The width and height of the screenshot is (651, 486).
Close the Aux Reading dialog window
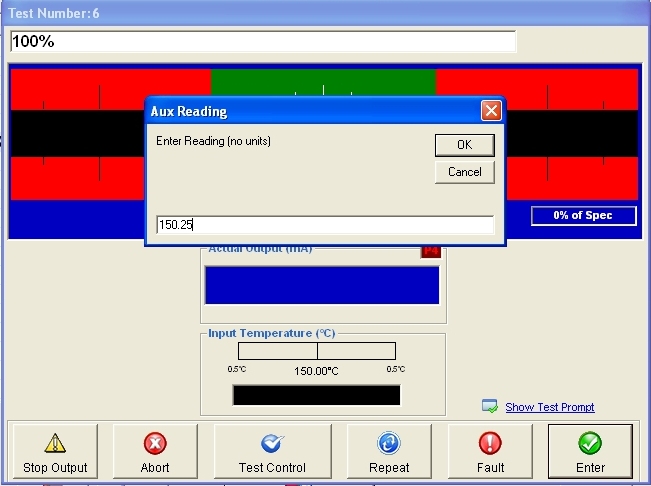click(x=490, y=111)
